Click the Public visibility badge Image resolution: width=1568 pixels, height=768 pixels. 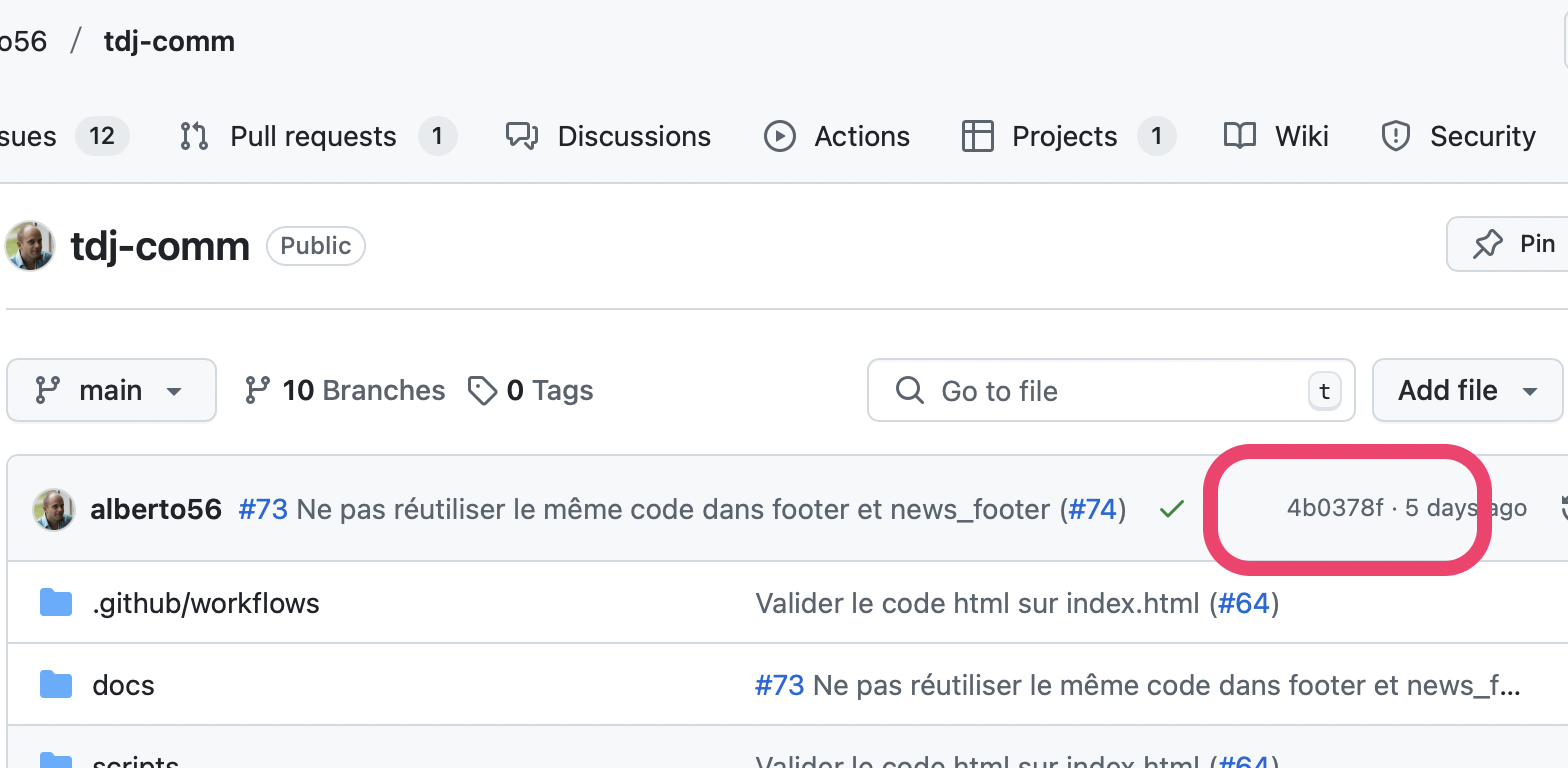tap(316, 246)
